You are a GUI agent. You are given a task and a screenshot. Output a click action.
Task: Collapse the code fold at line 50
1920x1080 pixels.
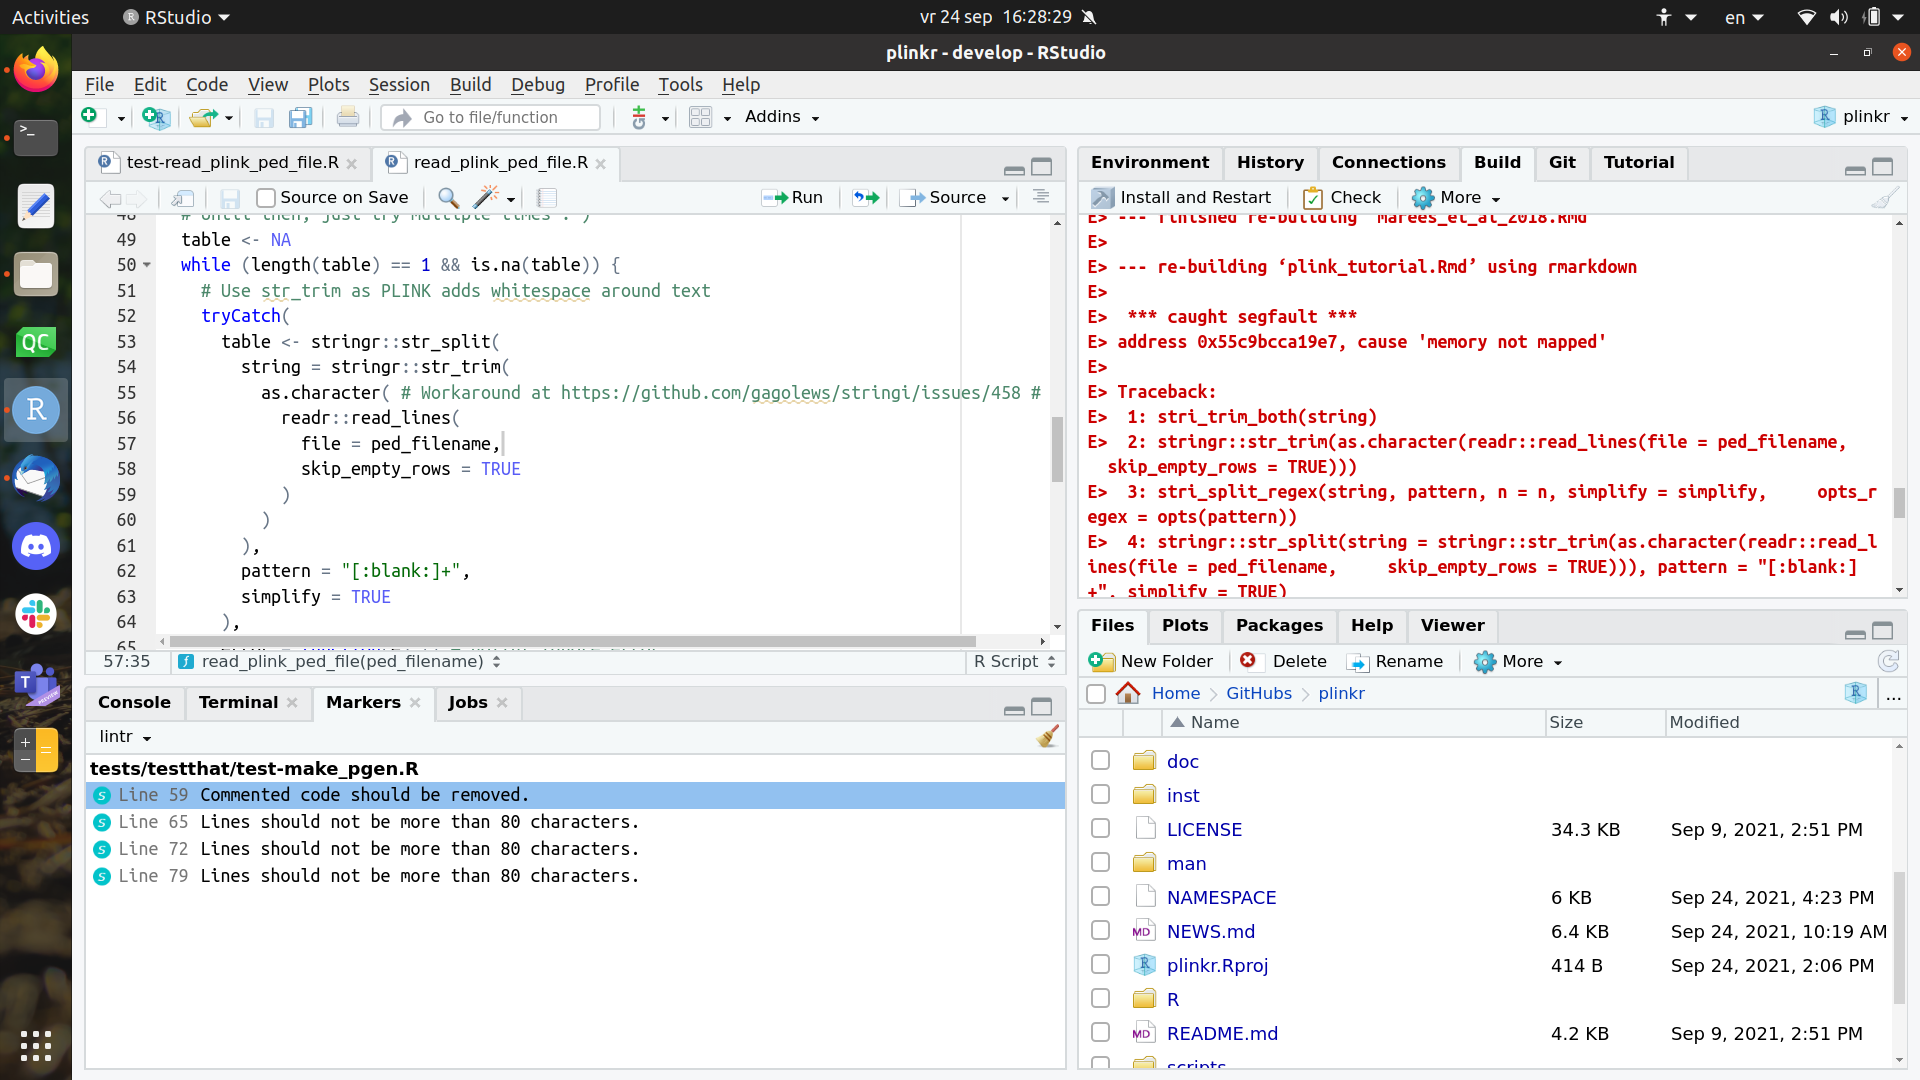click(147, 265)
